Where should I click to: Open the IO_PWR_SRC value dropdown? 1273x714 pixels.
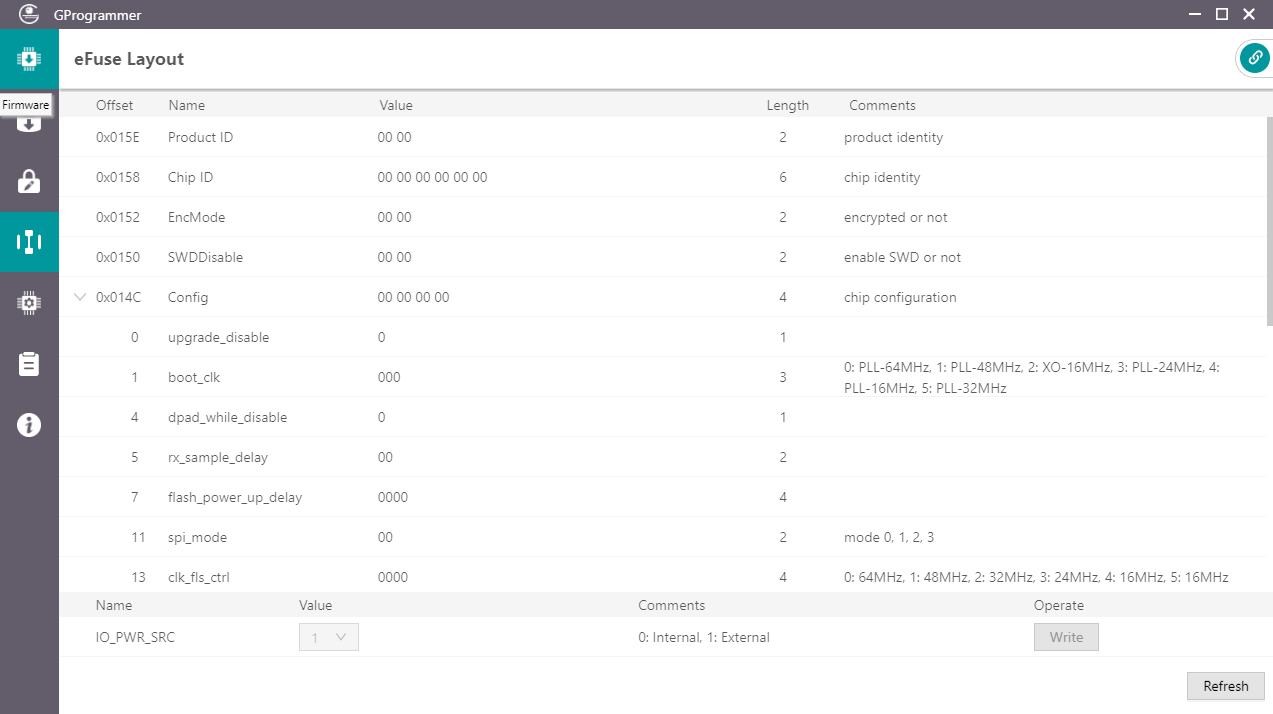pyautogui.click(x=328, y=637)
